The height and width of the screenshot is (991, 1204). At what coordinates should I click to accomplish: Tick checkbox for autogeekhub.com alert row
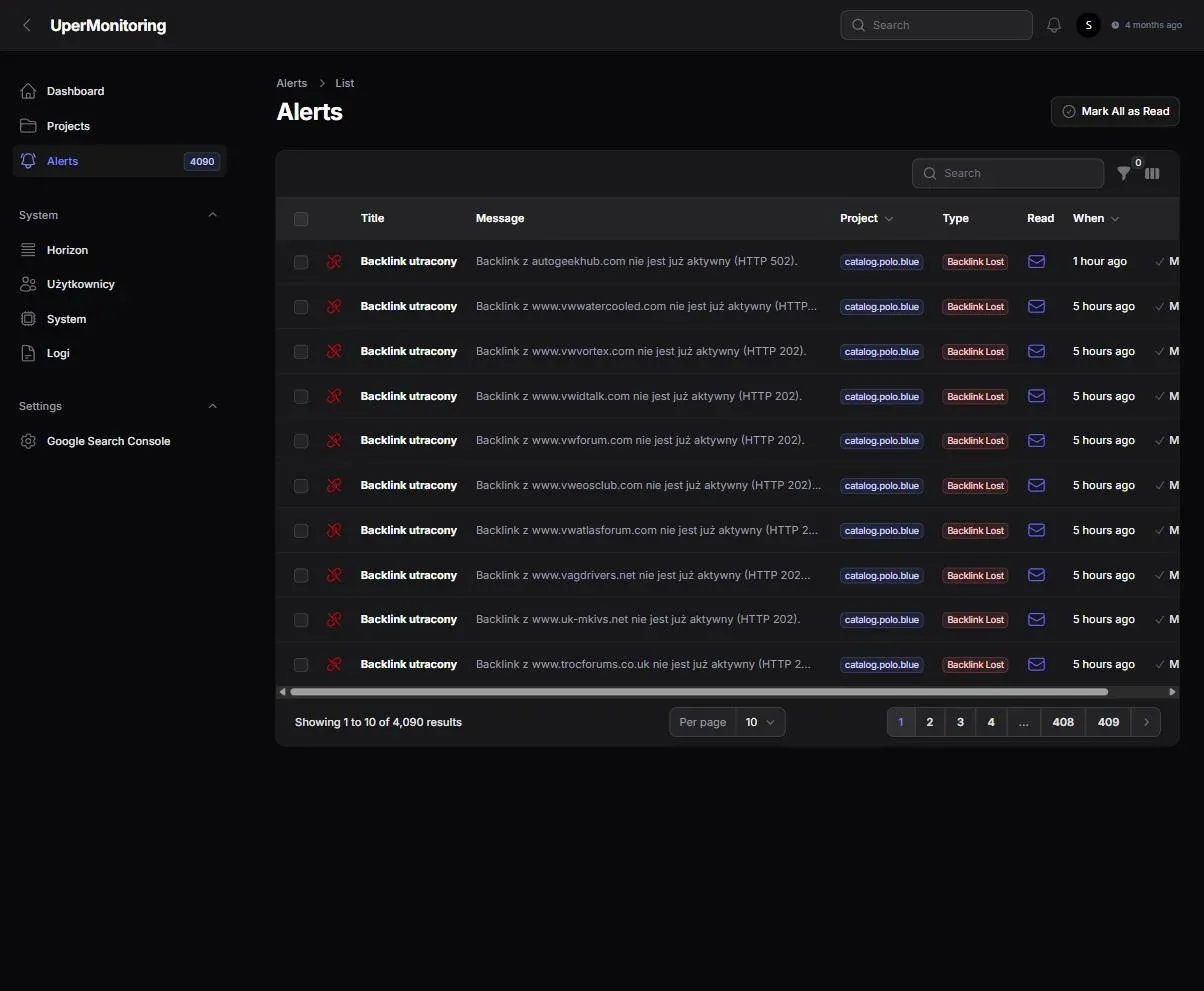(301, 262)
